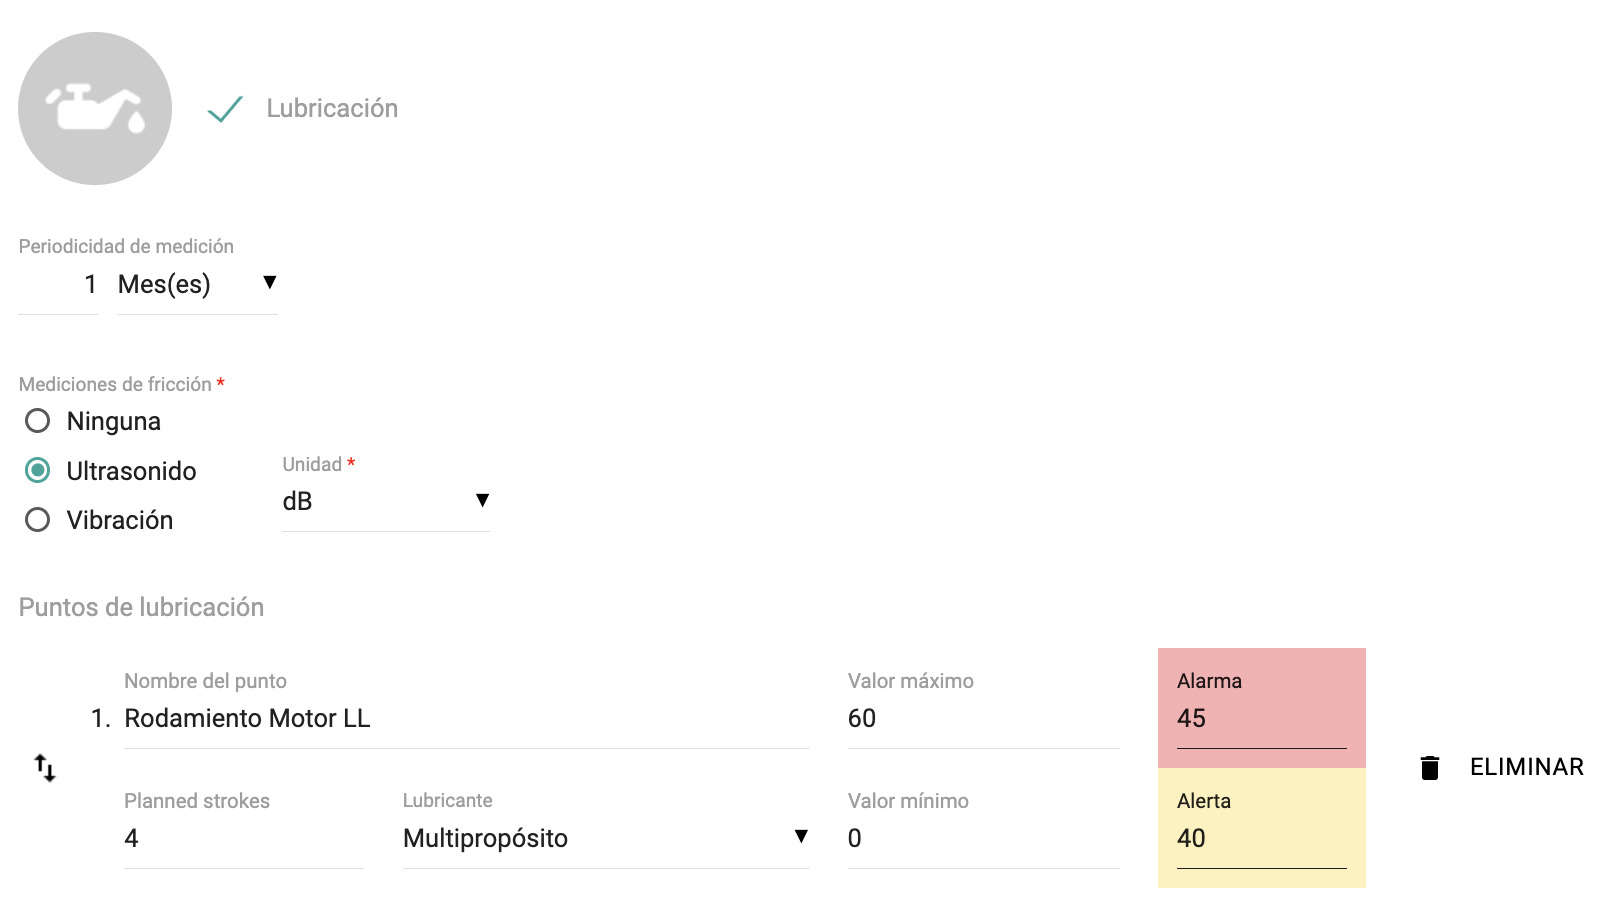Click the yellow Alerta value field
1612x912 pixels.
pyautogui.click(x=1261, y=839)
